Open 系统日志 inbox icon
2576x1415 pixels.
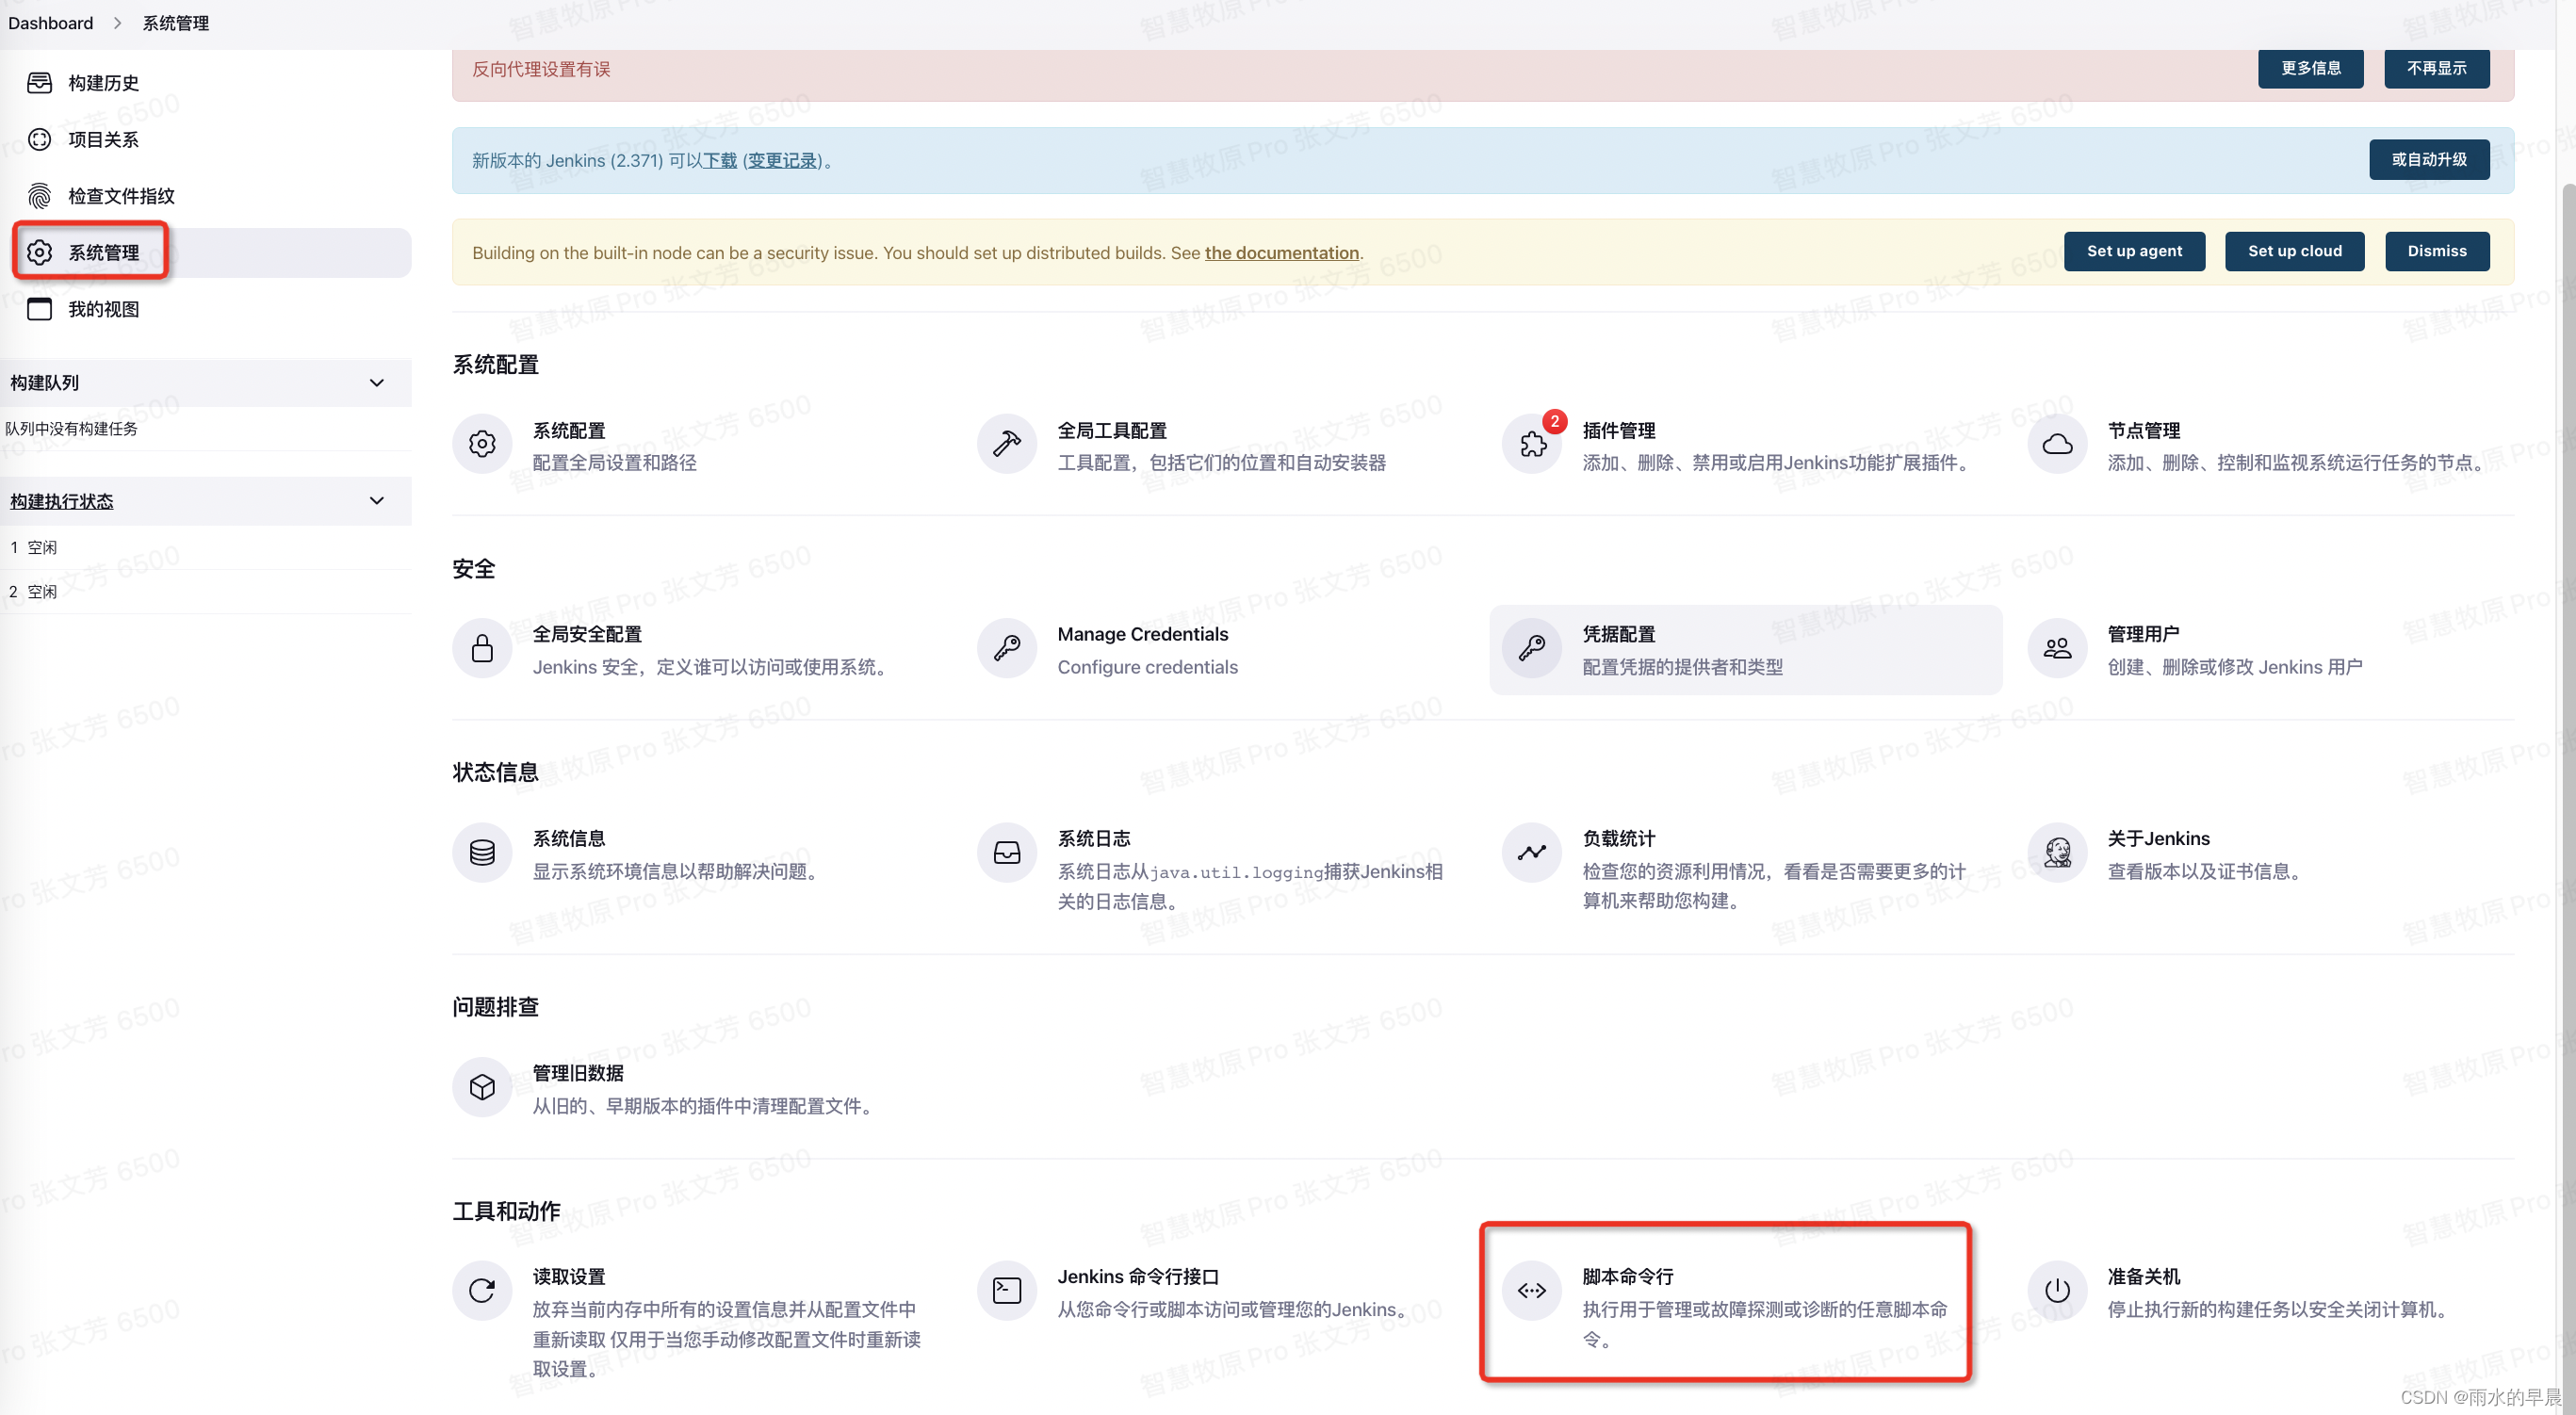pyautogui.click(x=1006, y=852)
